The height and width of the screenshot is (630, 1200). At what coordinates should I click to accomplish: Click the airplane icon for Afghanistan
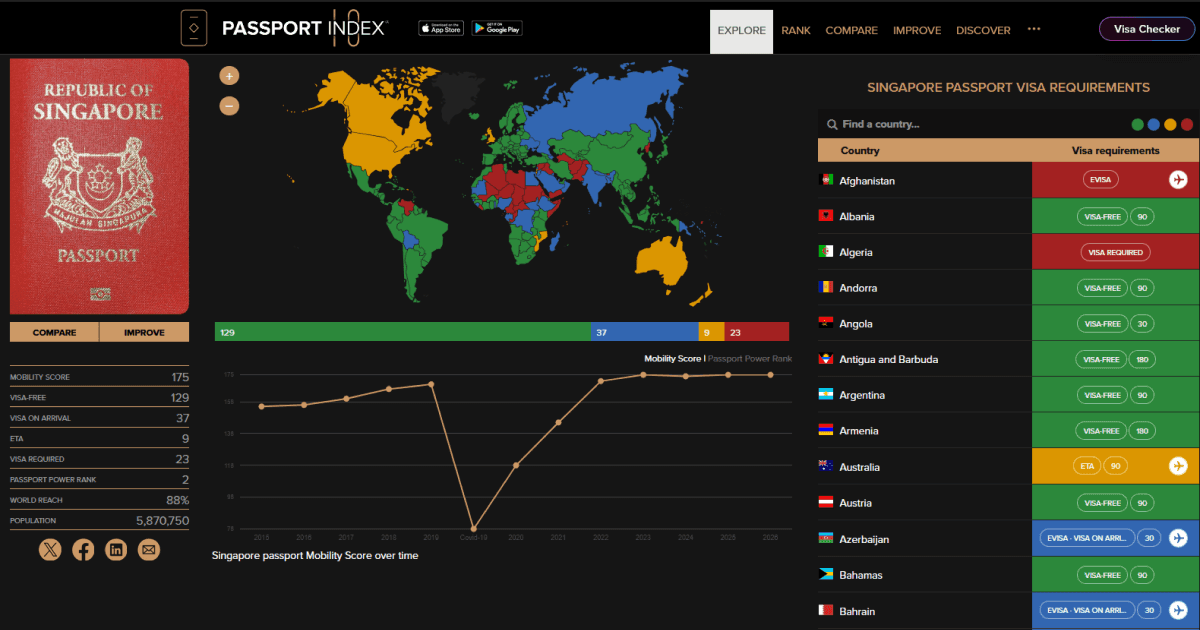(x=1178, y=180)
